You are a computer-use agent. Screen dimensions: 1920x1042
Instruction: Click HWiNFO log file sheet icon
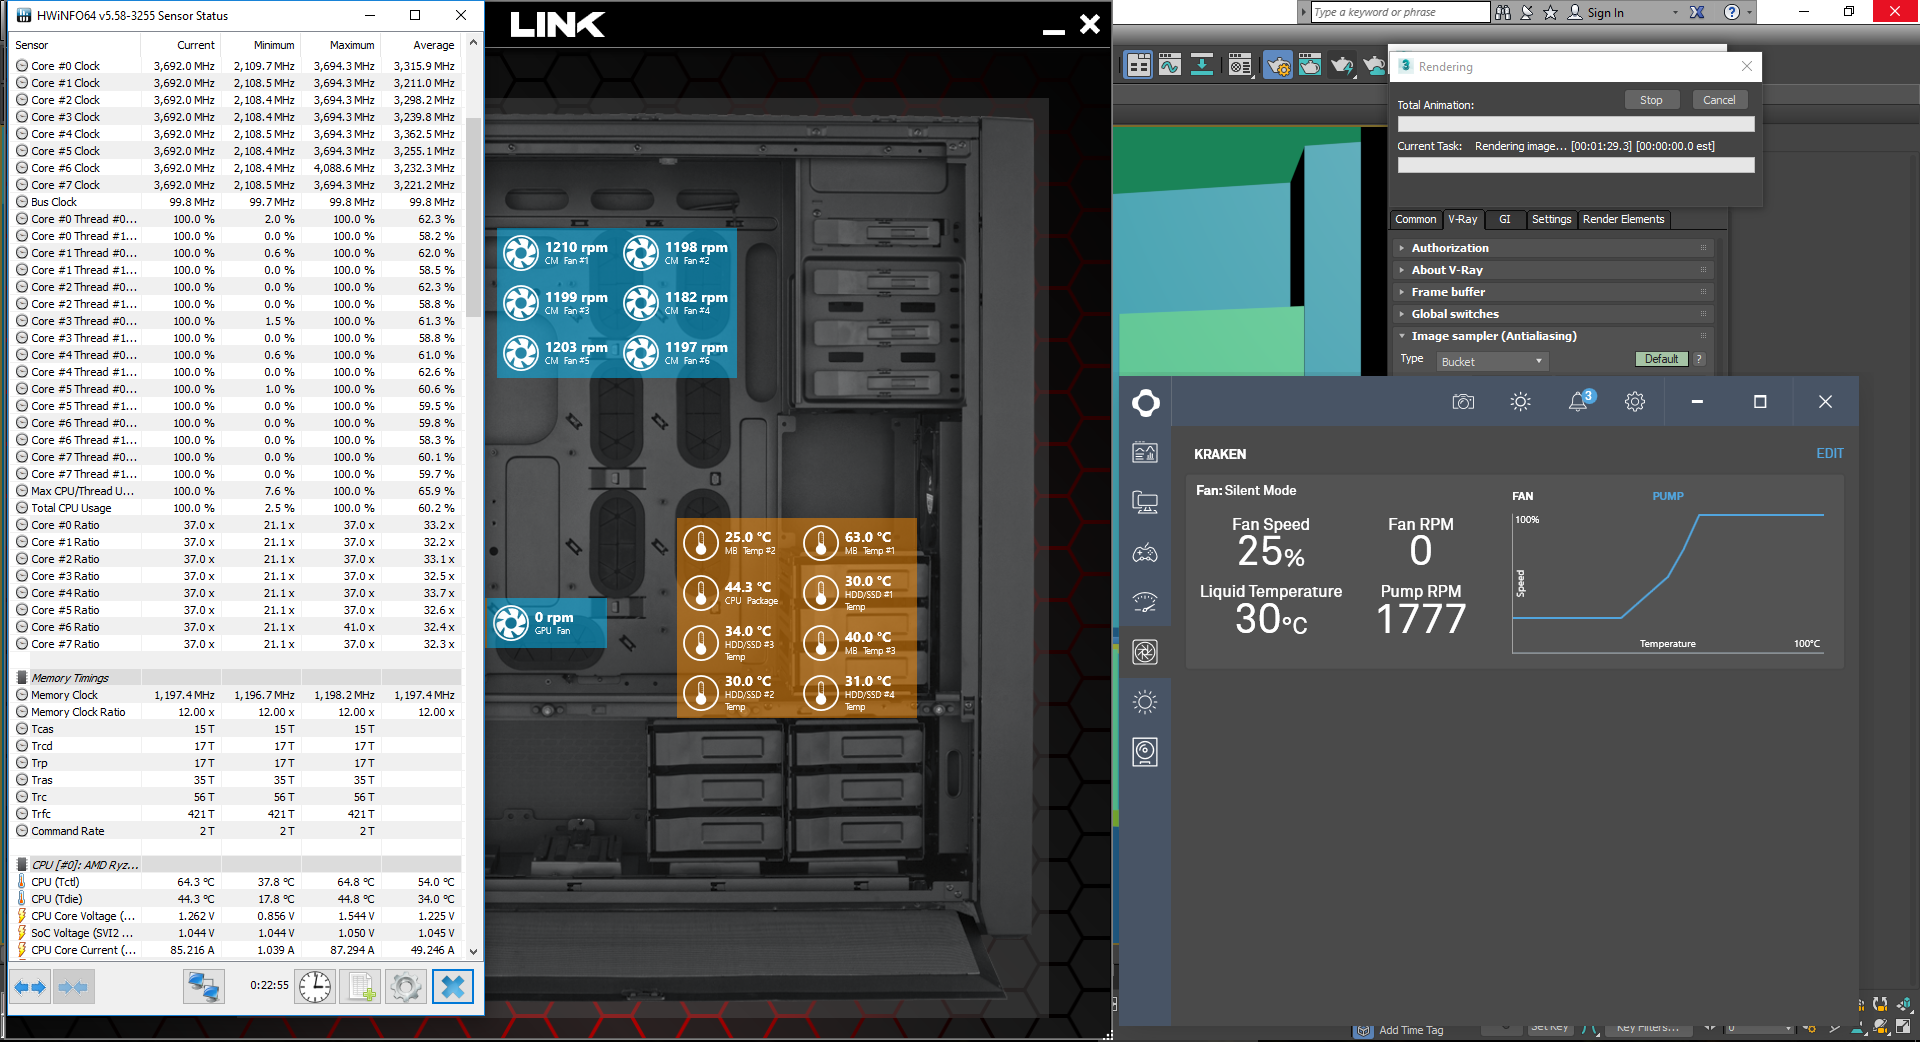click(x=360, y=987)
